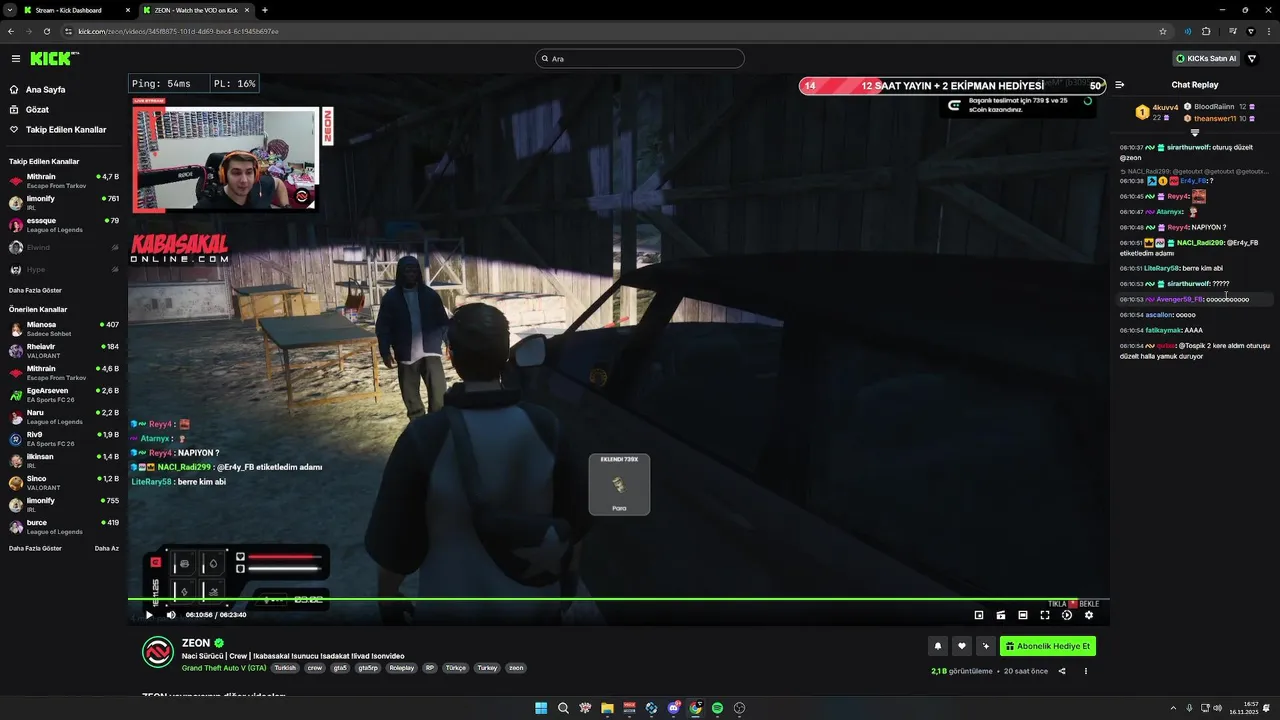
Task: Open the profile dropdown icon in top-right
Action: click(1252, 59)
